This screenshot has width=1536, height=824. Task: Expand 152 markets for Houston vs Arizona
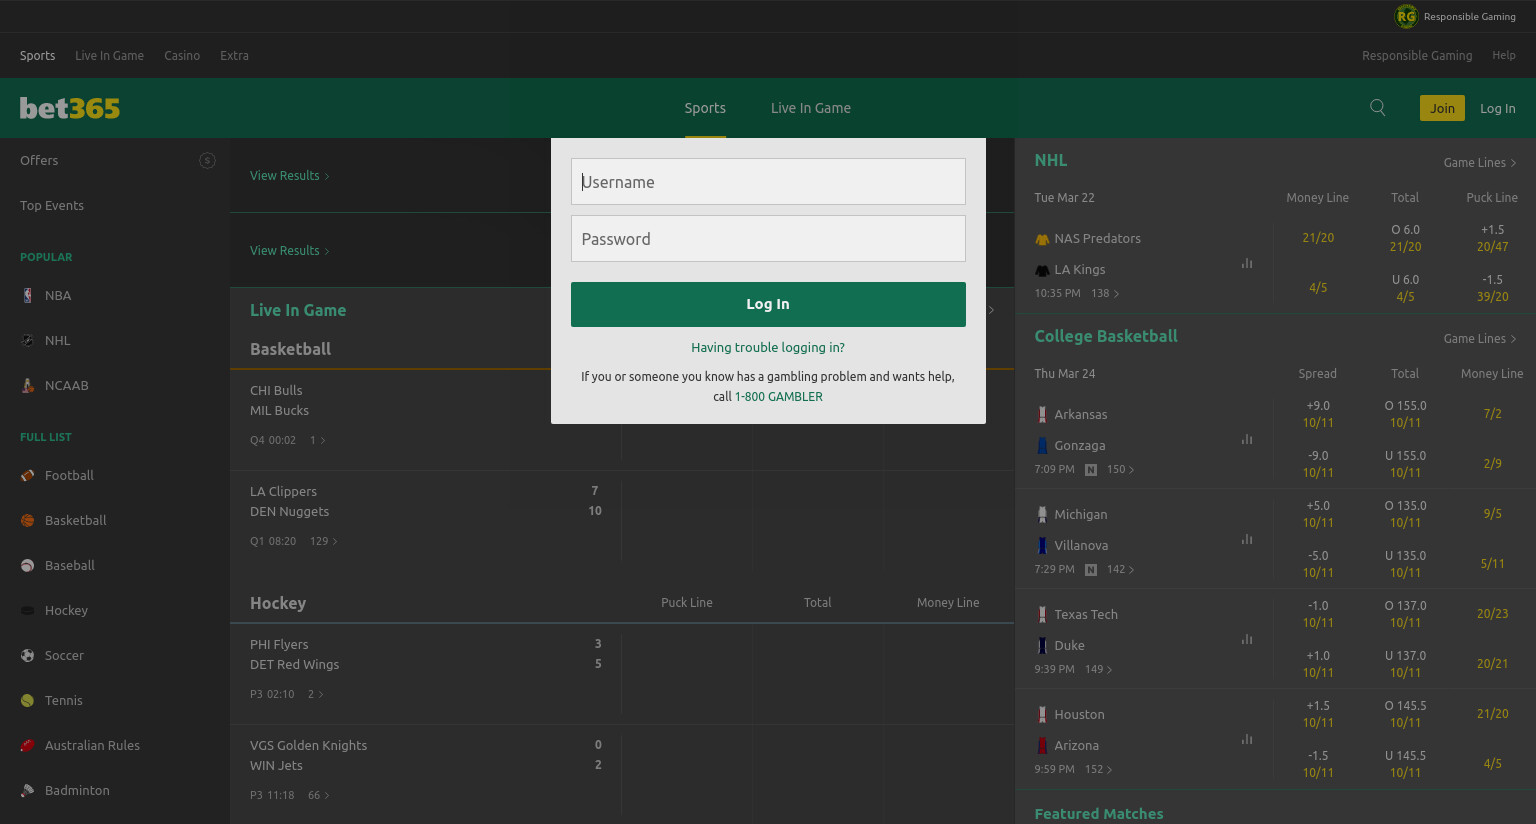tap(1098, 770)
